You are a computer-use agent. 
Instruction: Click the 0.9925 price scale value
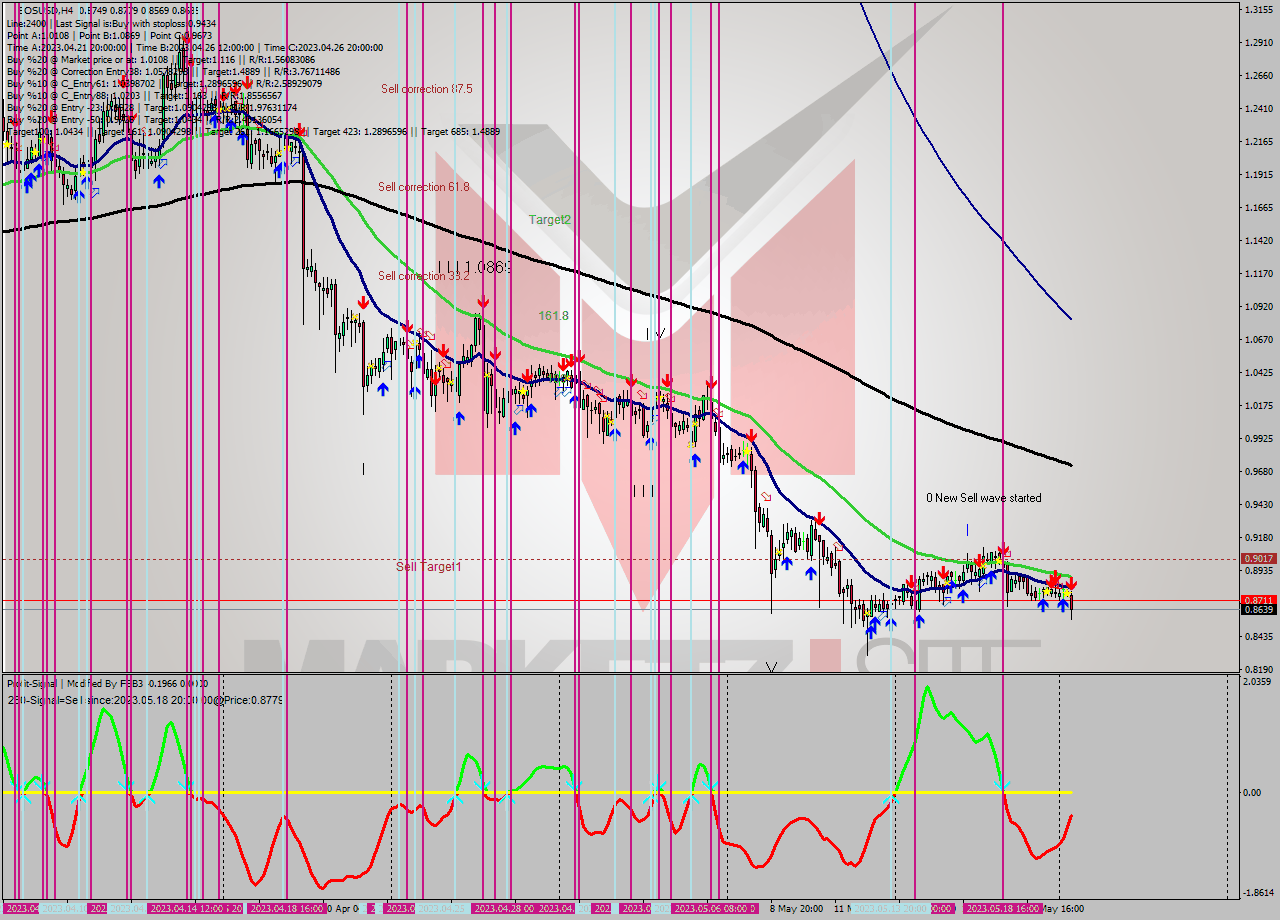click(1258, 438)
